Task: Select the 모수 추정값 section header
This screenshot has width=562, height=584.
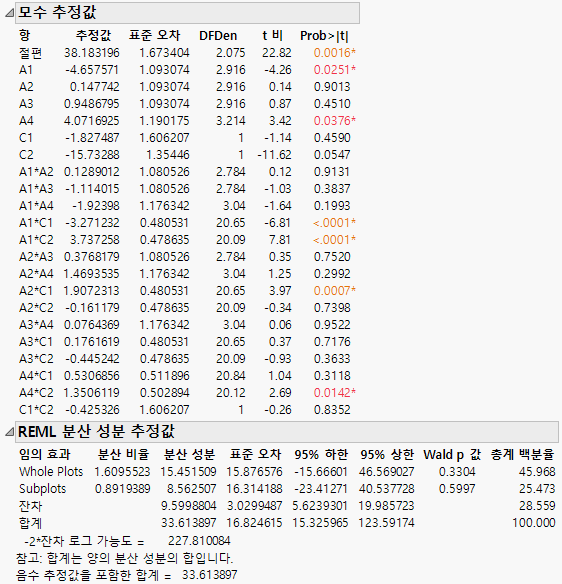Action: pyautogui.click(x=187, y=13)
